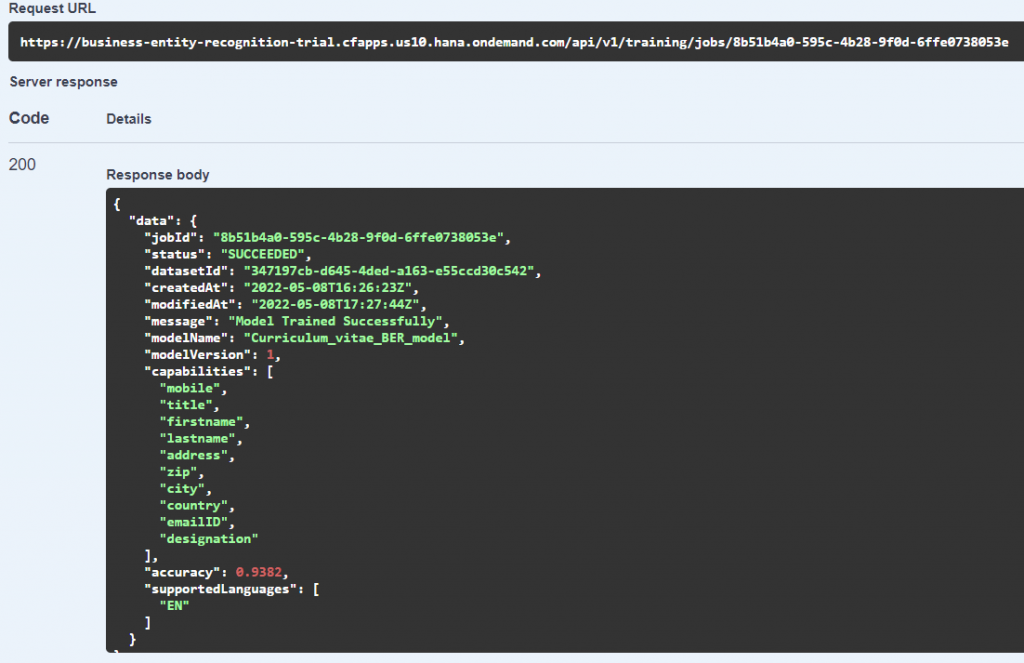
Task: Select the status value SUCCEEDED
Action: pyautogui.click(x=263, y=254)
